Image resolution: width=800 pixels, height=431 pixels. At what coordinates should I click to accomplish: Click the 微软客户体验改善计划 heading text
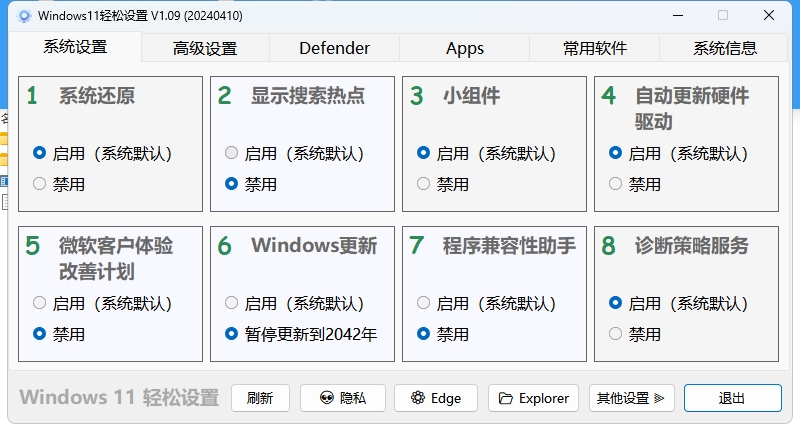coord(116,259)
